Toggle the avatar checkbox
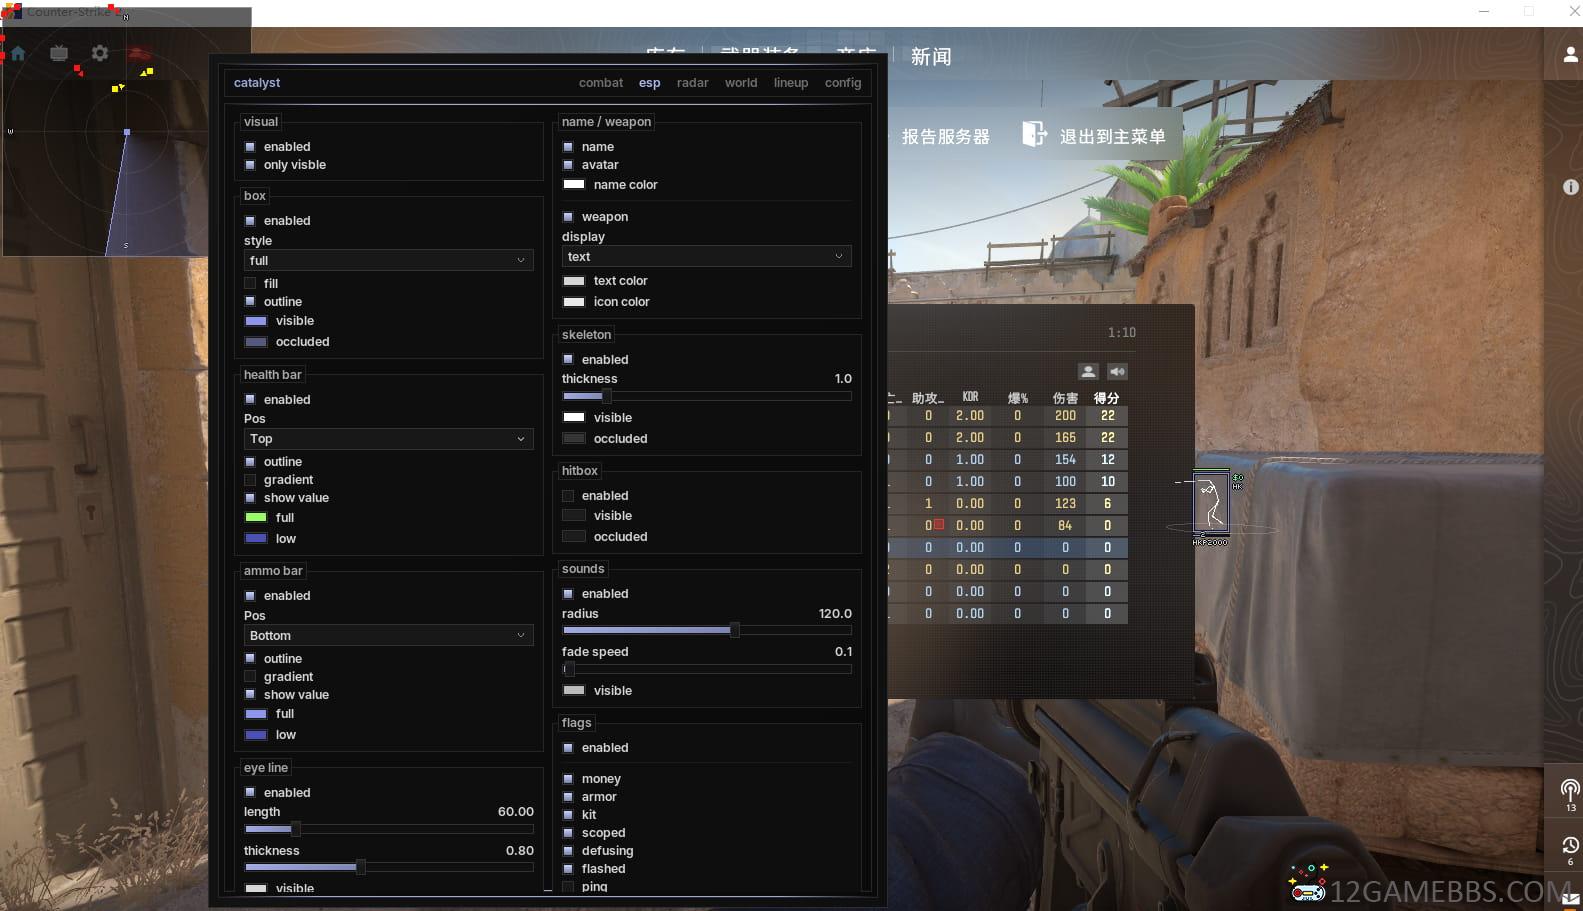 pyautogui.click(x=568, y=165)
